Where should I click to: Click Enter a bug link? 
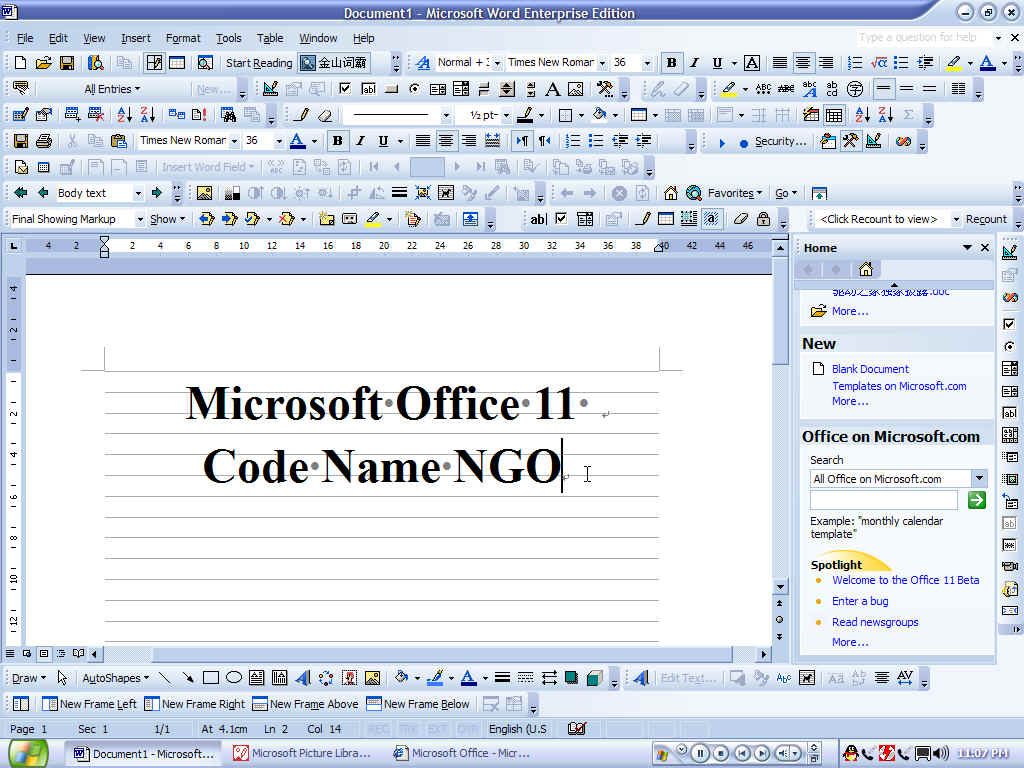click(x=859, y=601)
